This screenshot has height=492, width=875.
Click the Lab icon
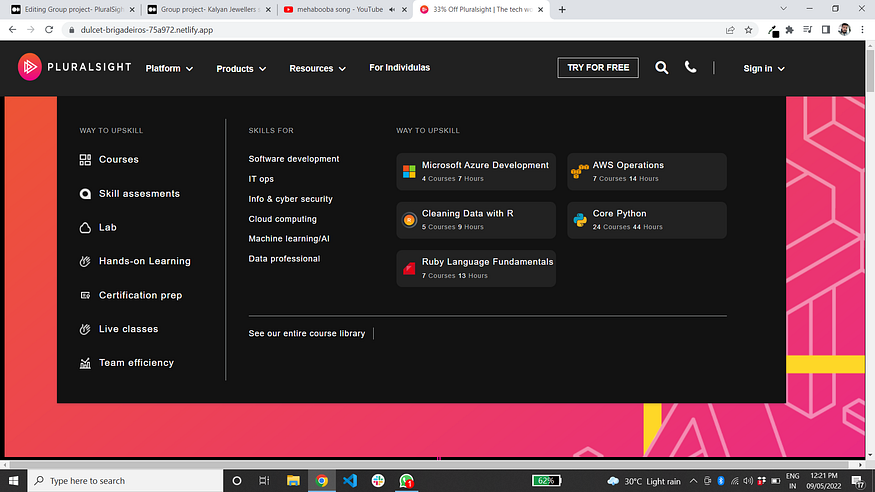85,228
